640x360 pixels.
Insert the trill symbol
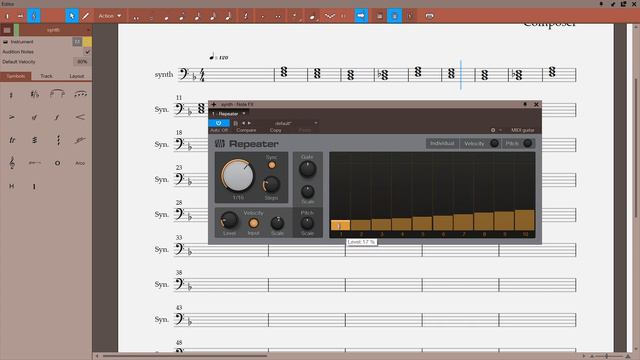point(11,140)
